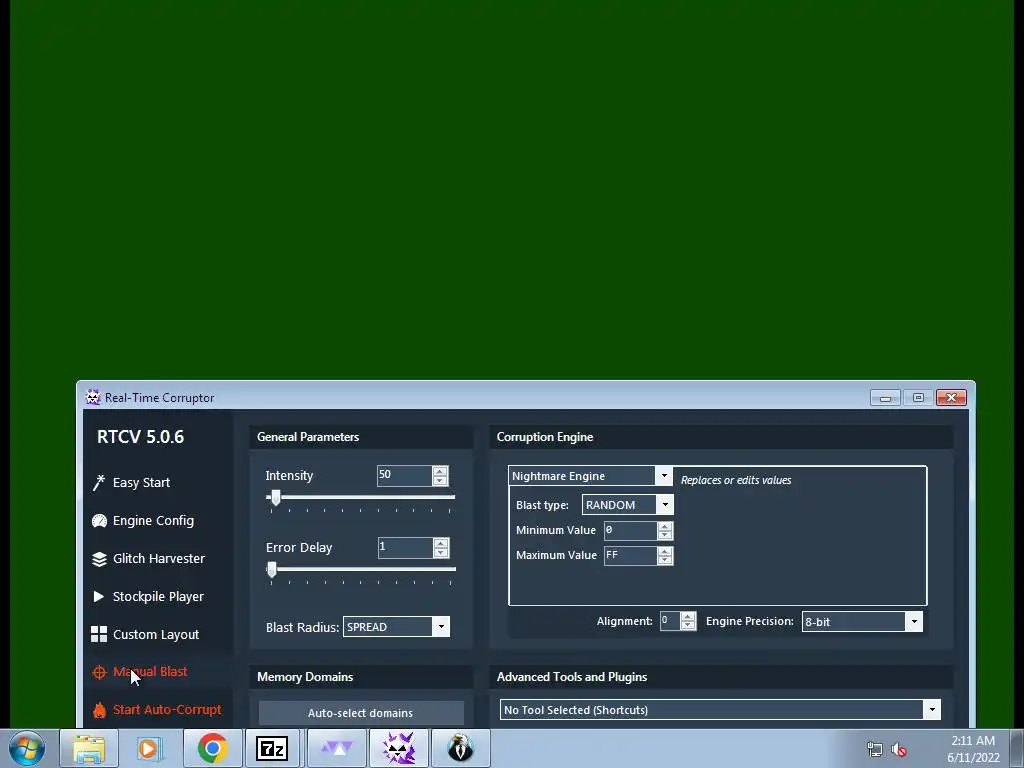This screenshot has height=768, width=1024.
Task: Click the Start Auto-Corrupt flame icon
Action: (99, 710)
